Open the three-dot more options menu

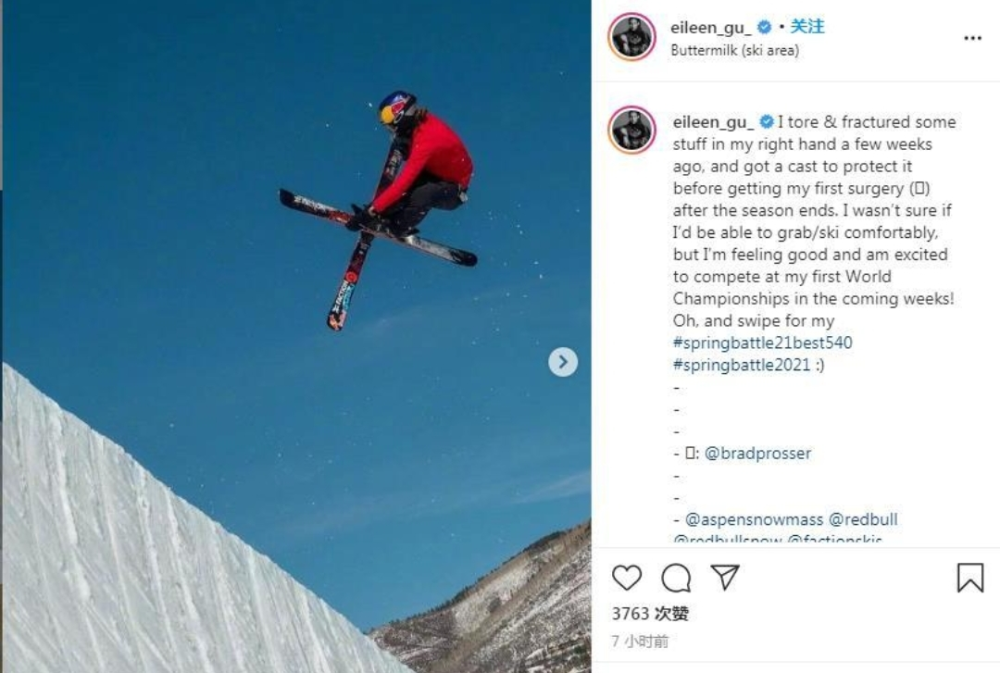[x=972, y=38]
